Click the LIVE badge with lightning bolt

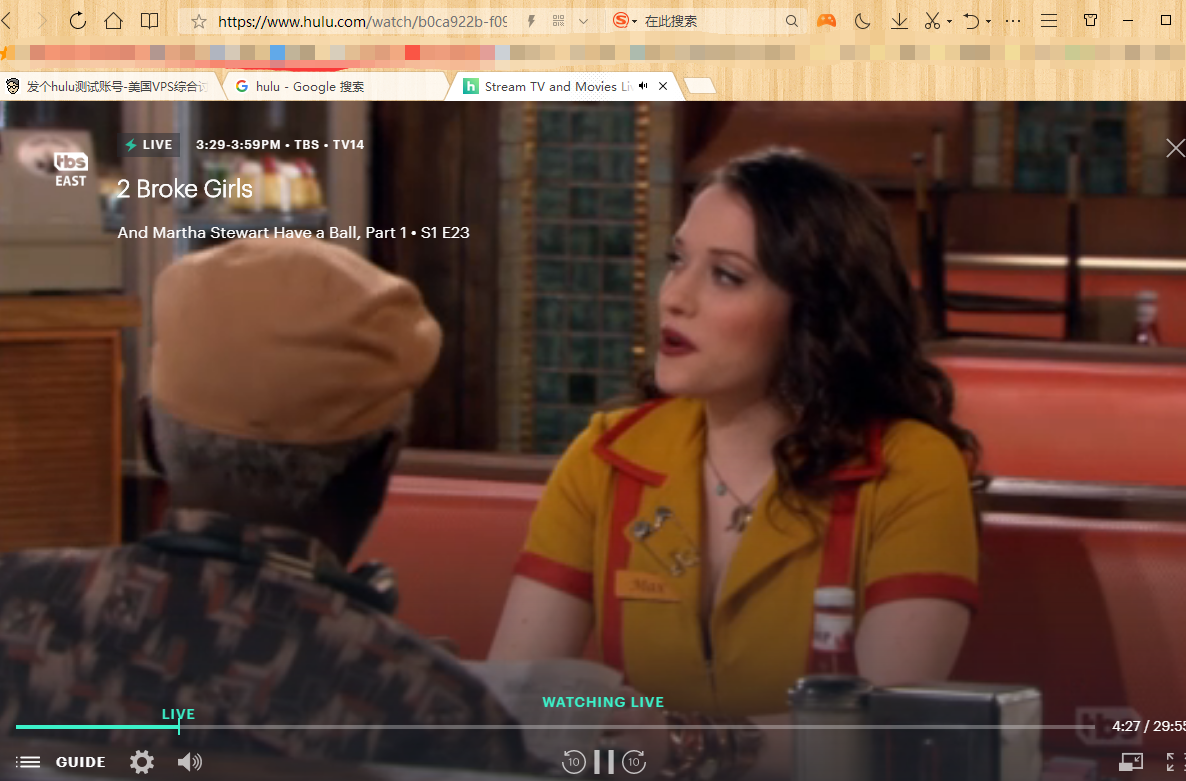coord(149,144)
